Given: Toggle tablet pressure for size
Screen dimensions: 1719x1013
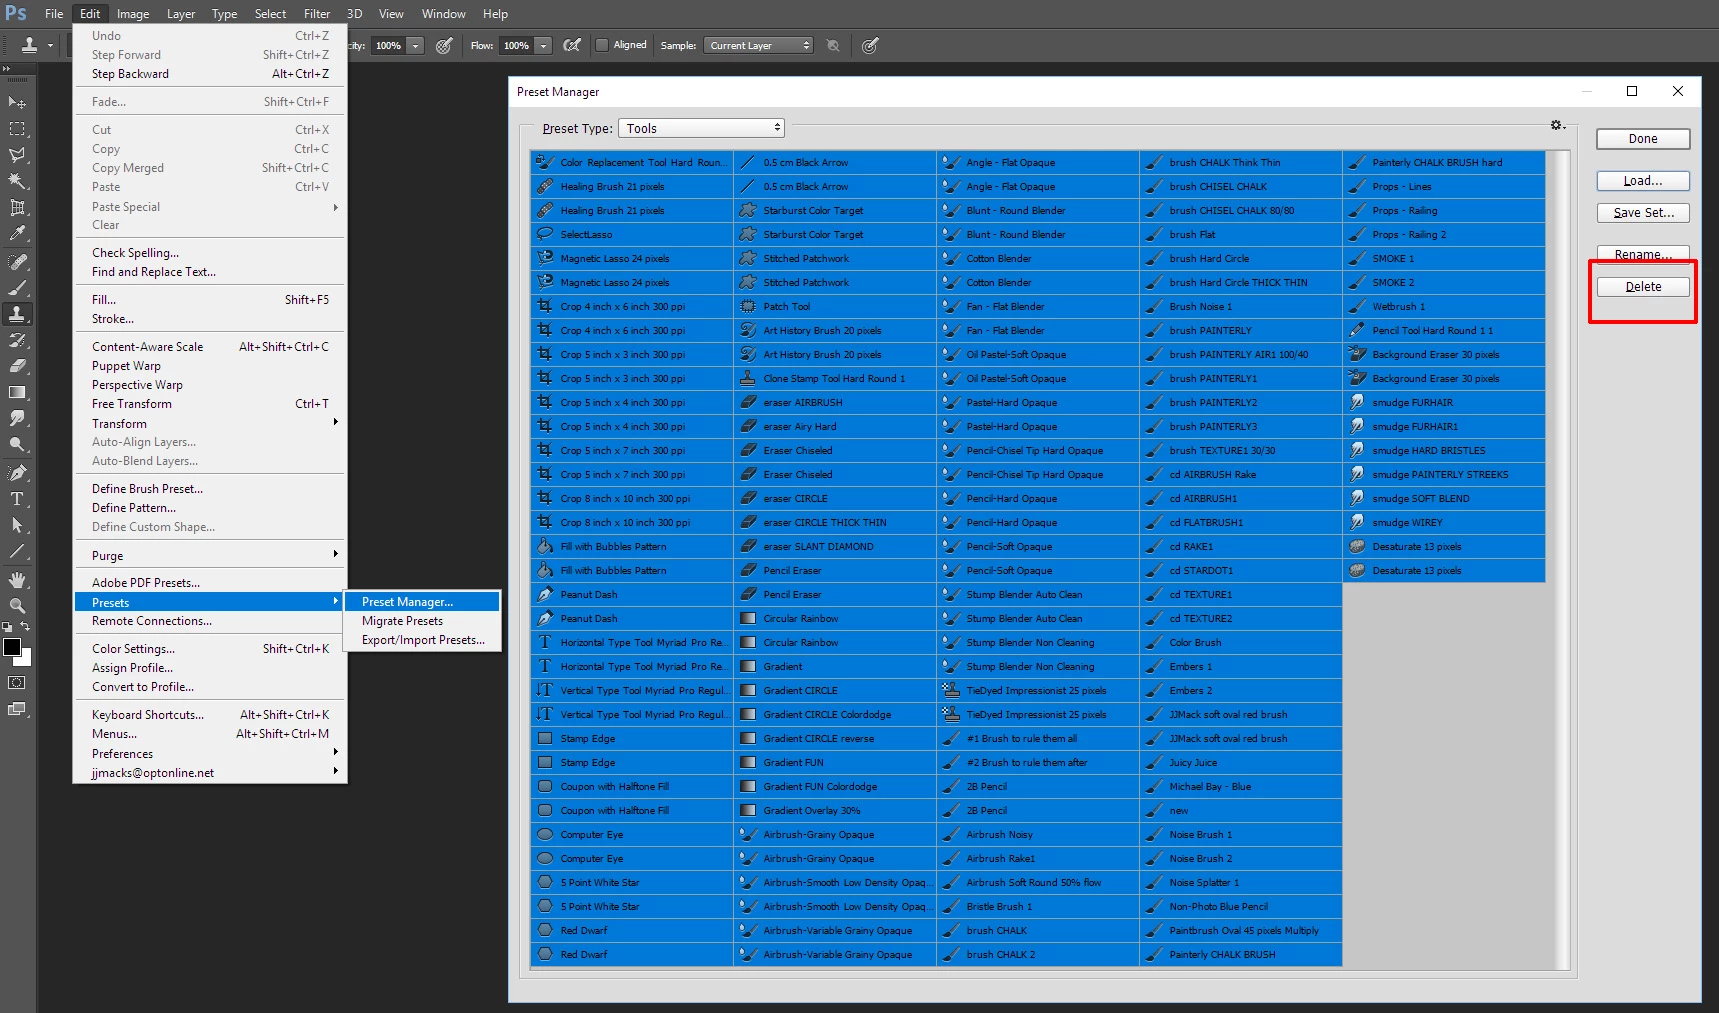Looking at the screenshot, I should 870,45.
